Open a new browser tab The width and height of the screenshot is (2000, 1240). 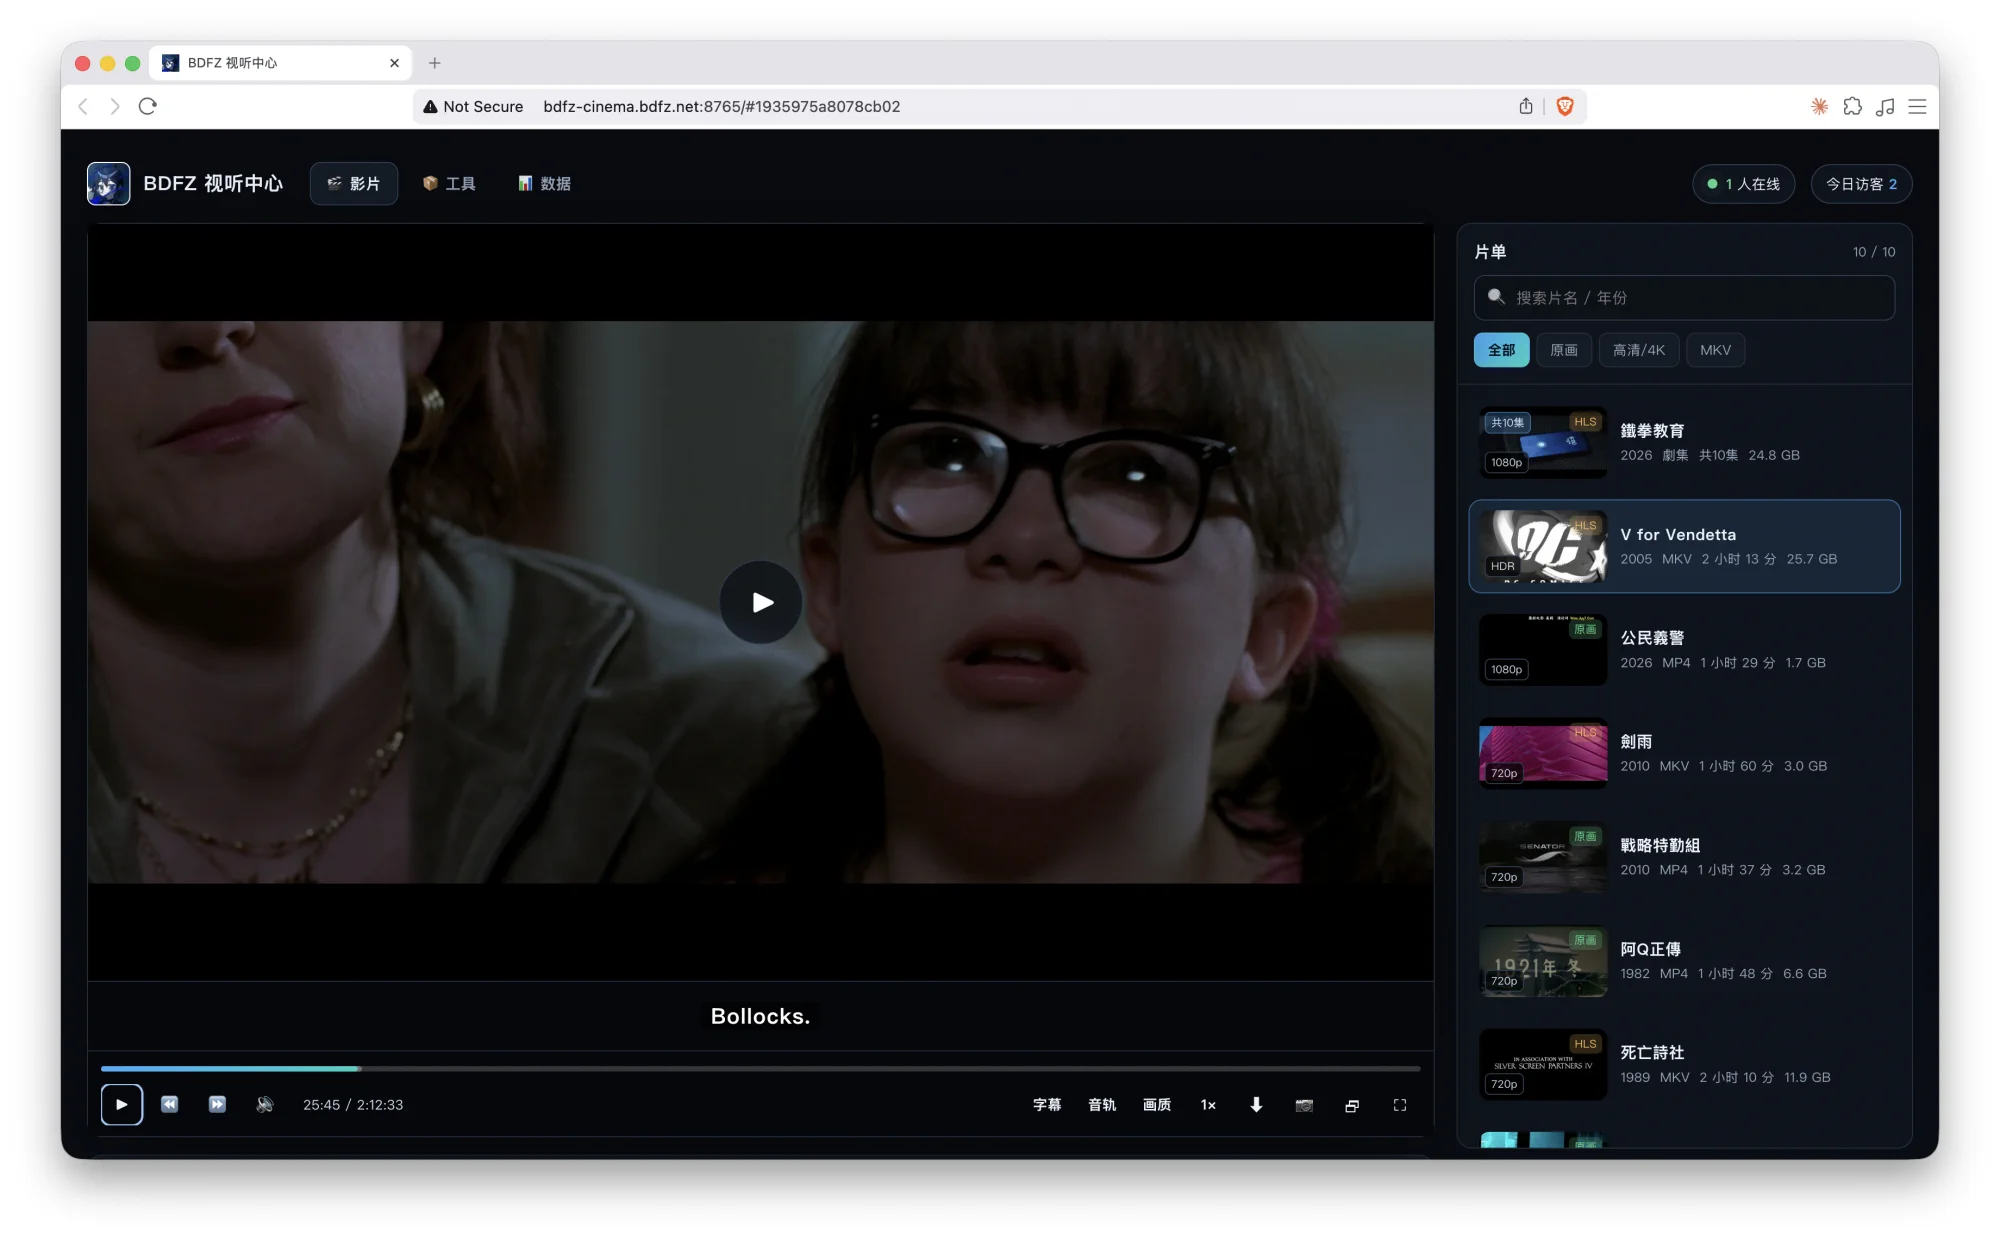(x=434, y=63)
